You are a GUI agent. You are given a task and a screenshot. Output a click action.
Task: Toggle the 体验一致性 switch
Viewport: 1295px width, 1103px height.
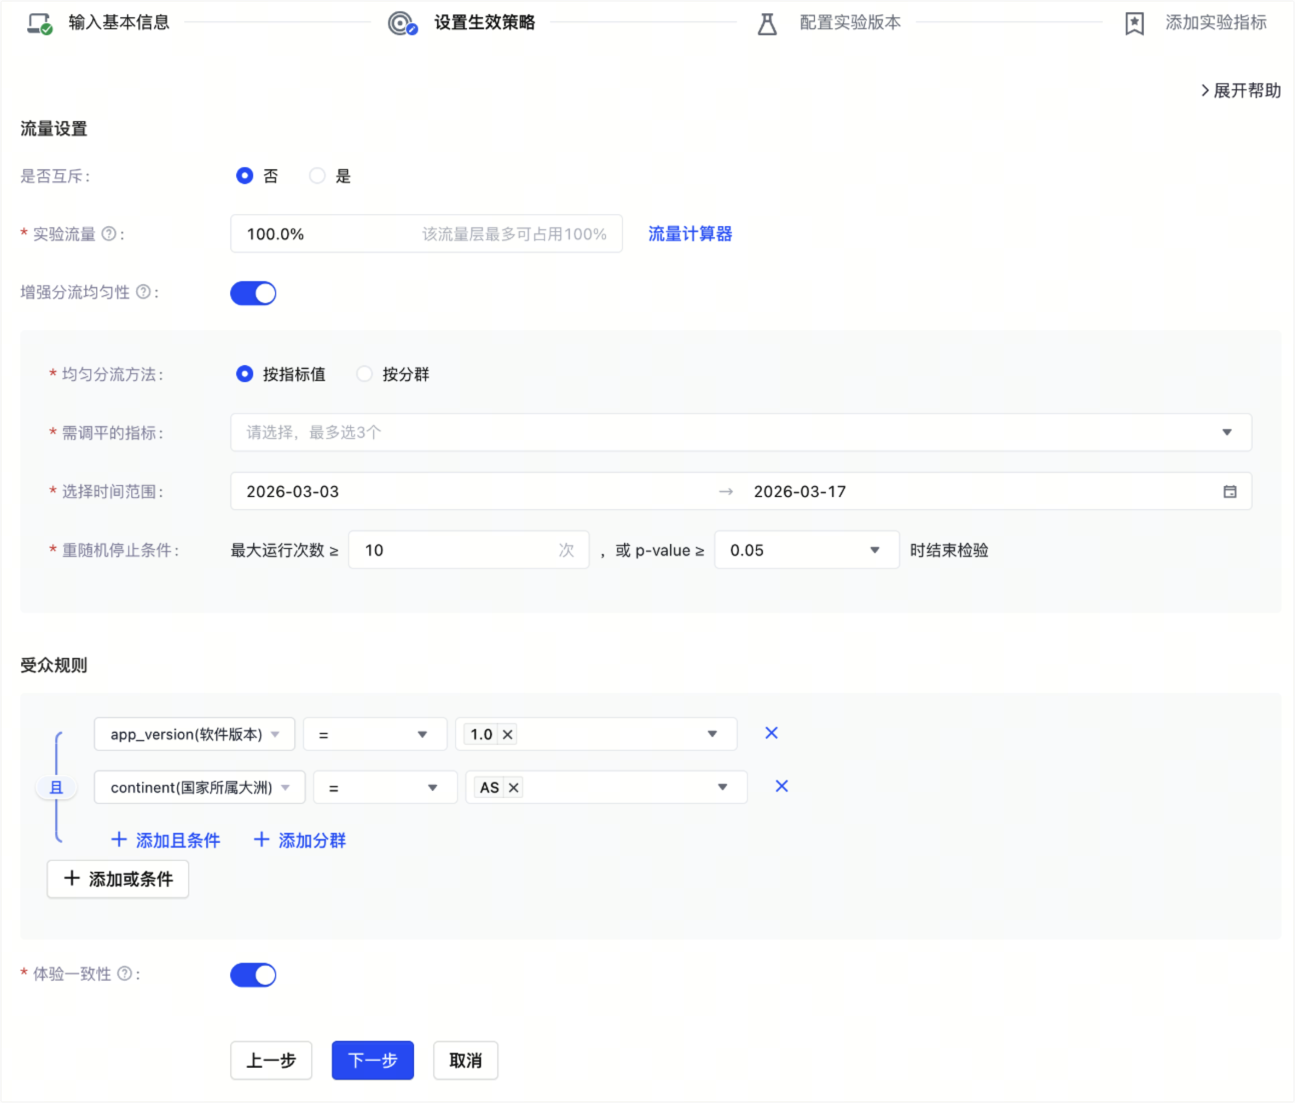click(253, 975)
